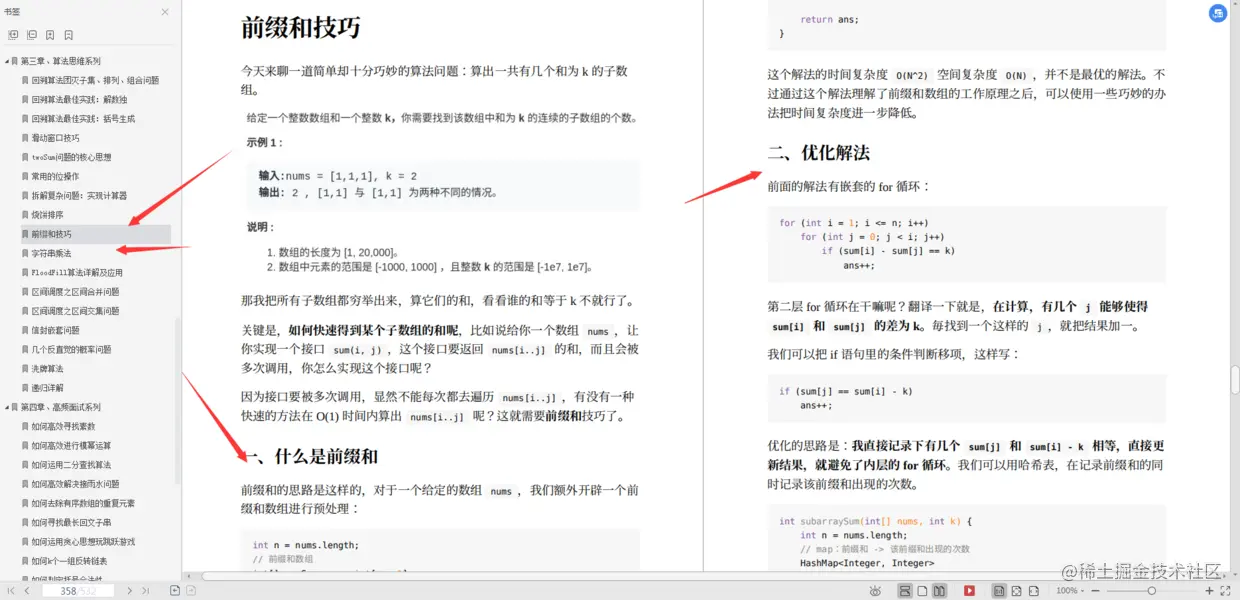This screenshot has width=1240, height=600.
Task: Collapse all bookmarks with the minus icon
Action: (x=32, y=35)
